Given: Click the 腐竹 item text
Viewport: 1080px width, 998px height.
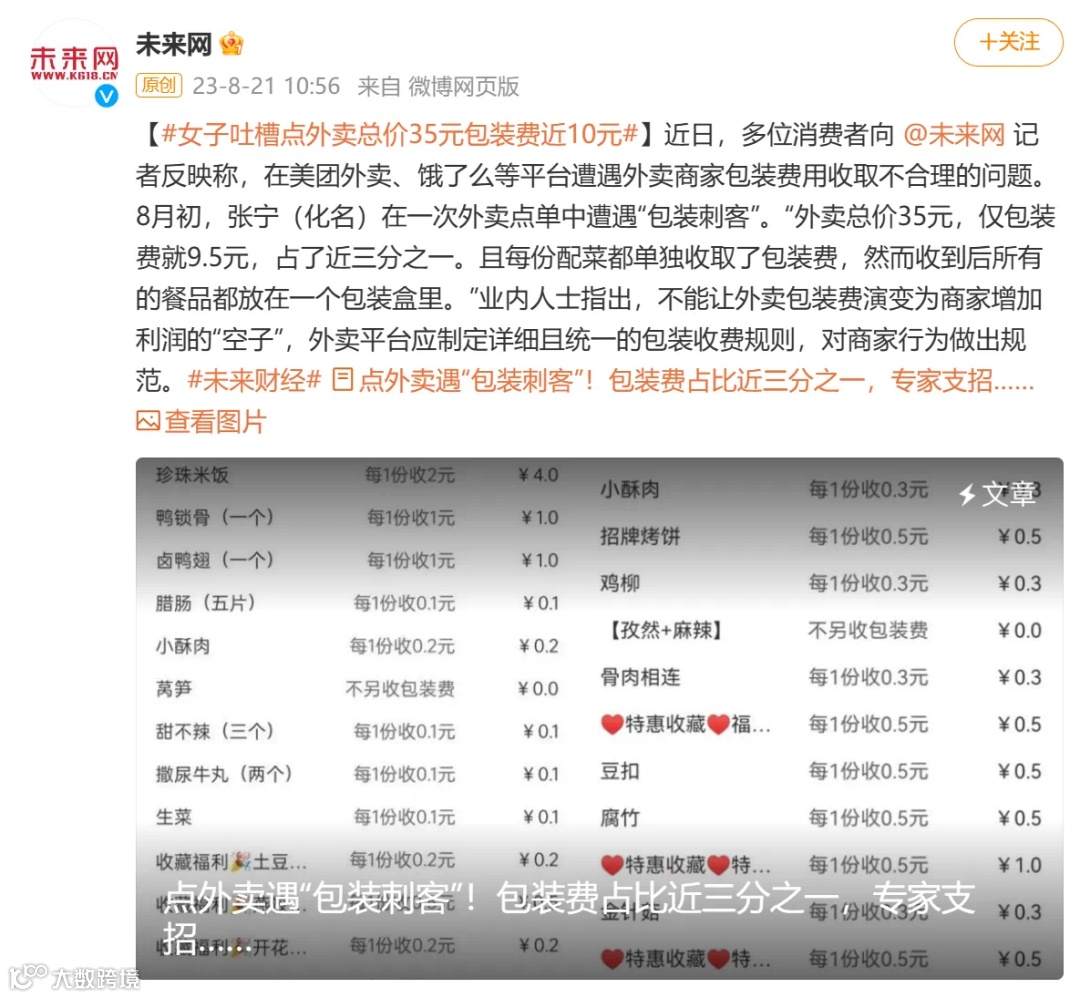Looking at the screenshot, I should [620, 818].
